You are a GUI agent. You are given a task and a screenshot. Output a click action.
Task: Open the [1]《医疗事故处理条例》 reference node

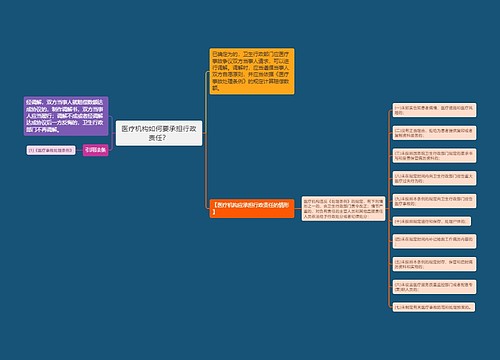(x=51, y=150)
